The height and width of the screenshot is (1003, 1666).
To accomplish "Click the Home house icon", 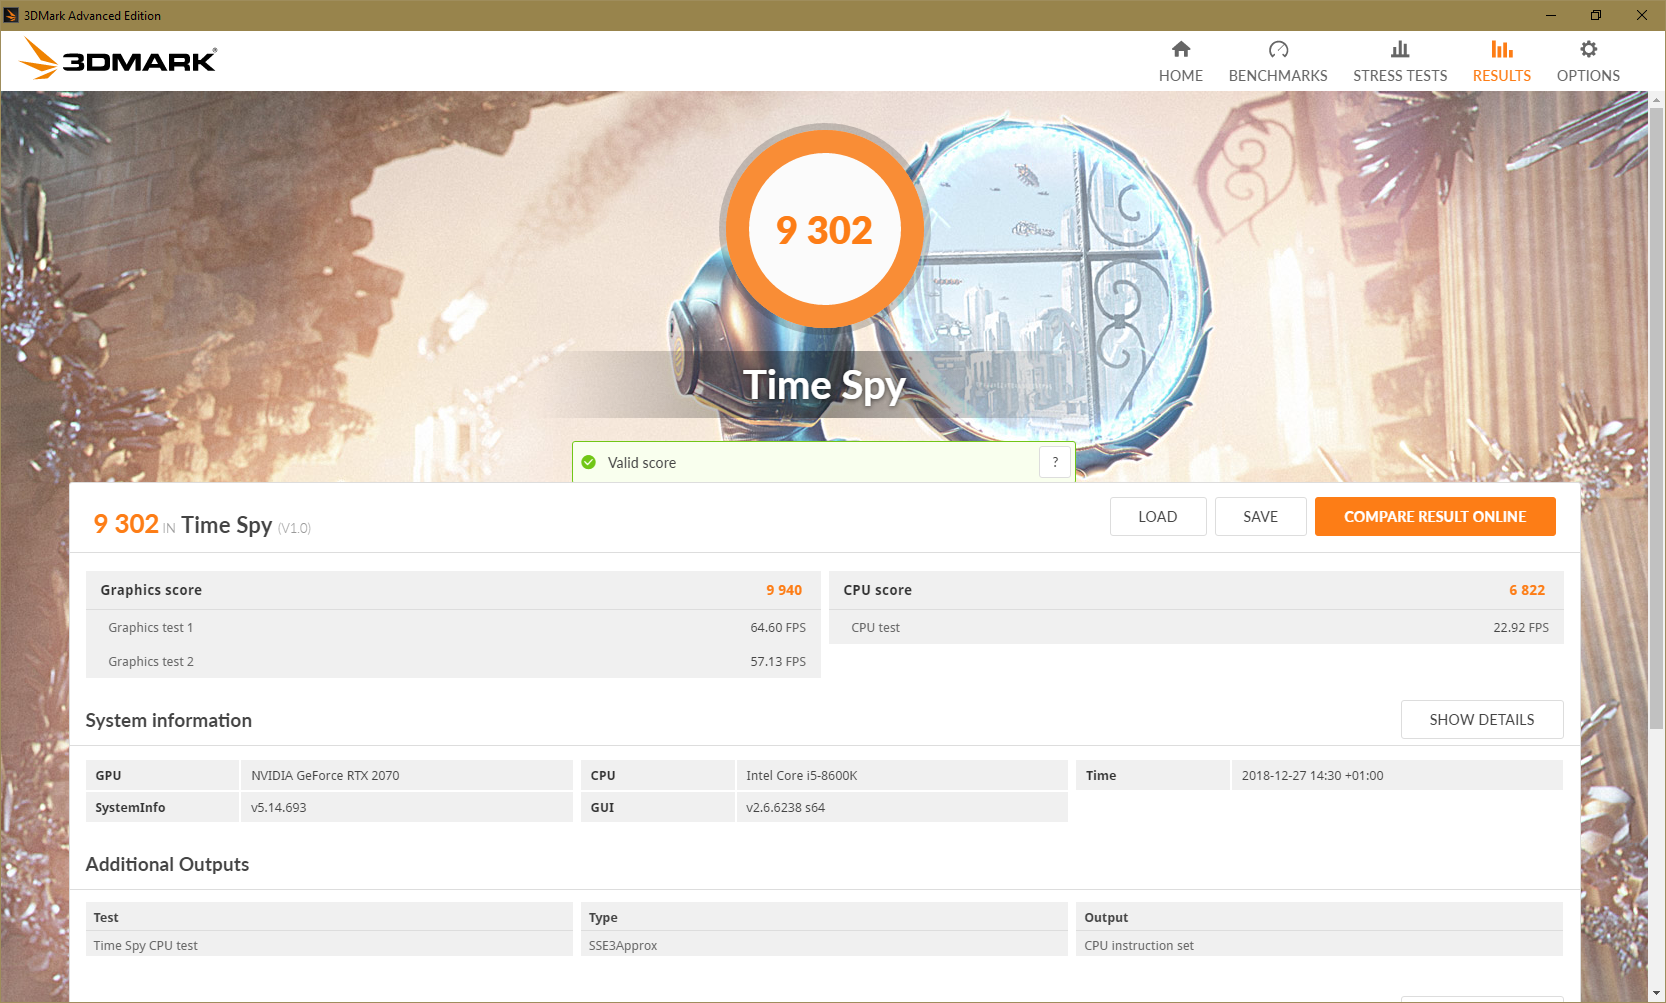I will pyautogui.click(x=1181, y=49).
